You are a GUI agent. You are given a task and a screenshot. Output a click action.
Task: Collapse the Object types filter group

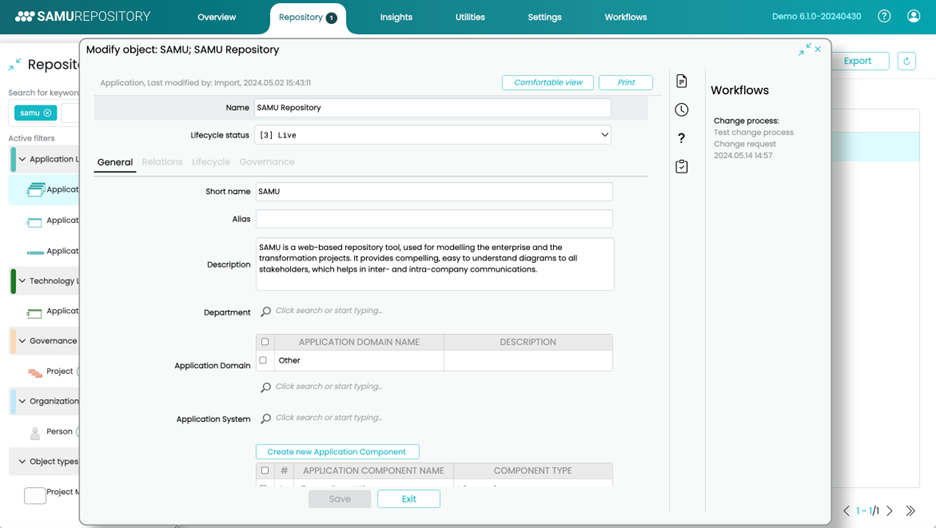point(22,462)
